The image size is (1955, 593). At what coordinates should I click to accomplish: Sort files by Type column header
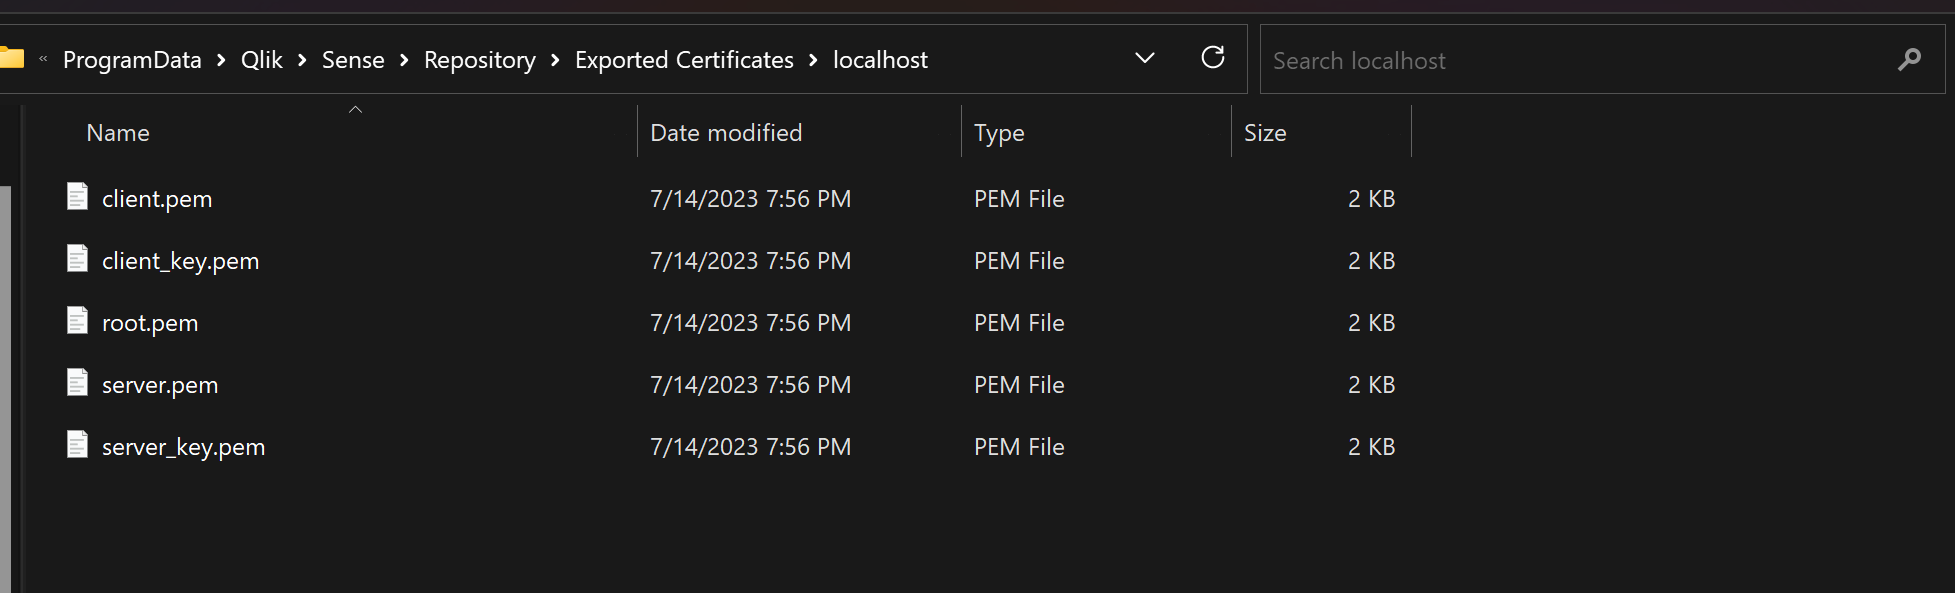999,133
